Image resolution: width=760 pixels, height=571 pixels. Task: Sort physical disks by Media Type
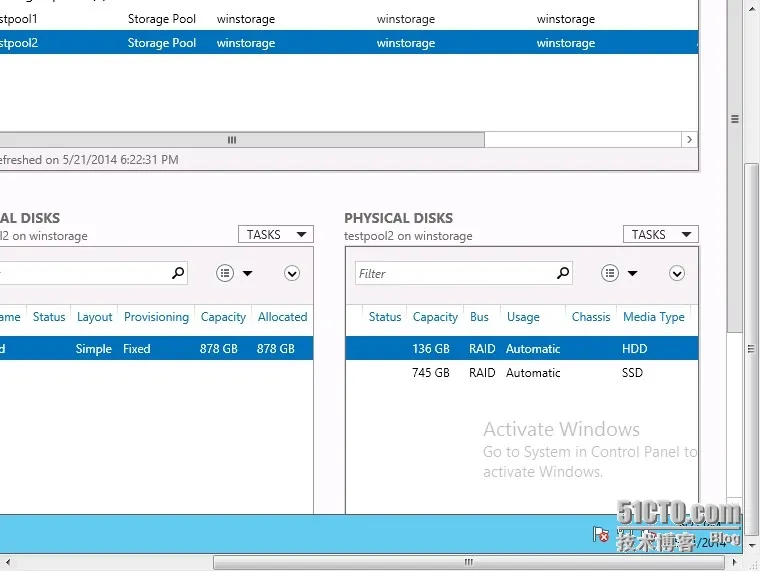pyautogui.click(x=654, y=317)
